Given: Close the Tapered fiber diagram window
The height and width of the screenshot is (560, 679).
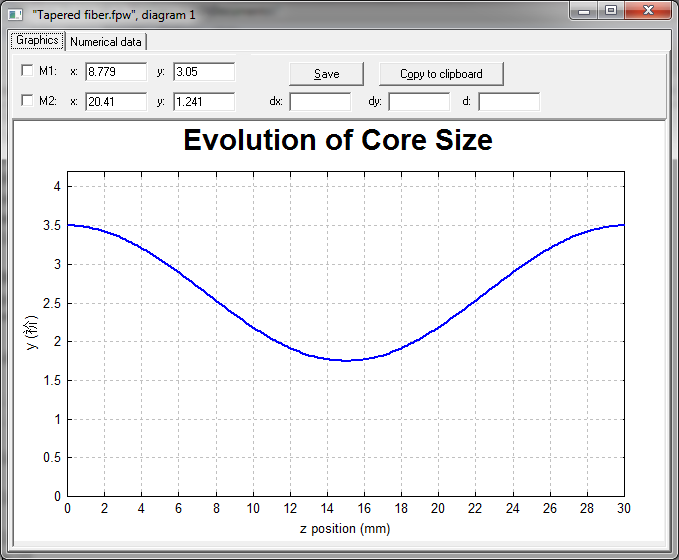Looking at the screenshot, I should click(x=648, y=11).
